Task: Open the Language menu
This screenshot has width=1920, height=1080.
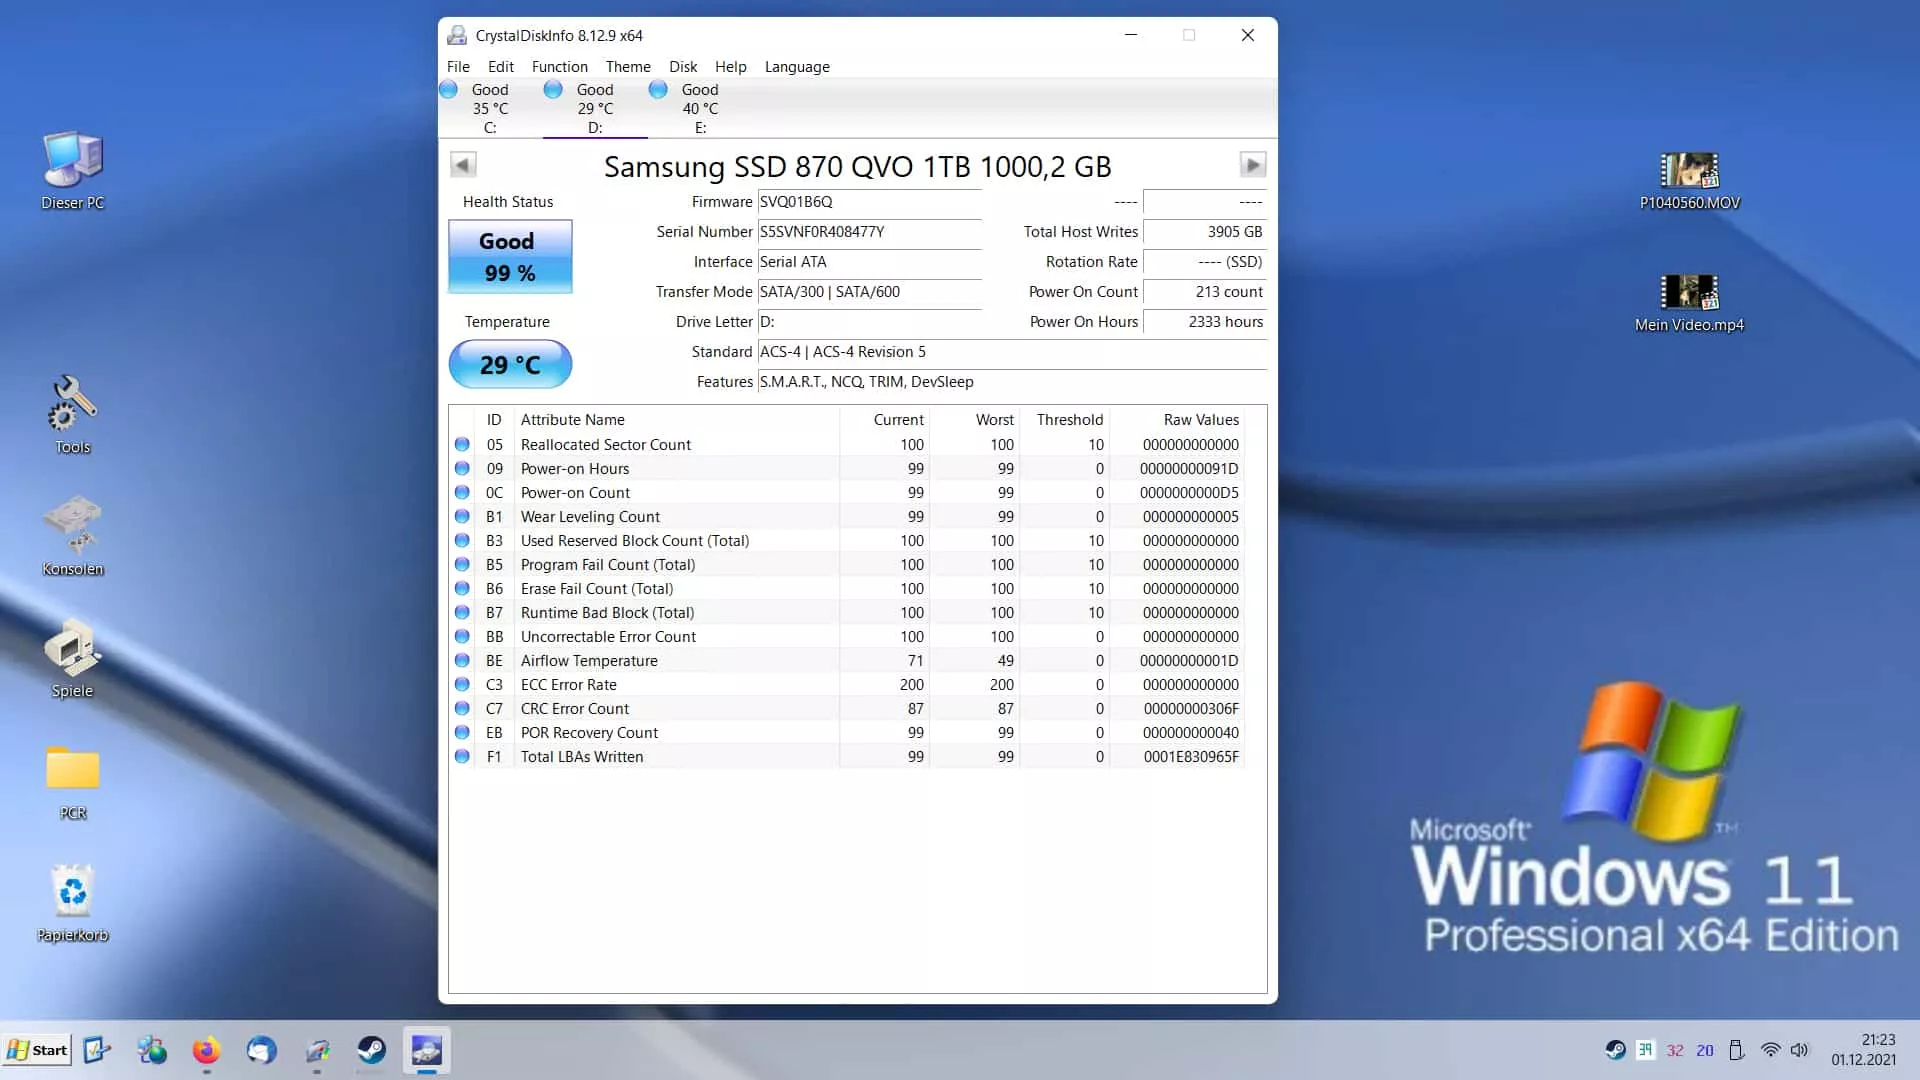Action: coord(797,67)
